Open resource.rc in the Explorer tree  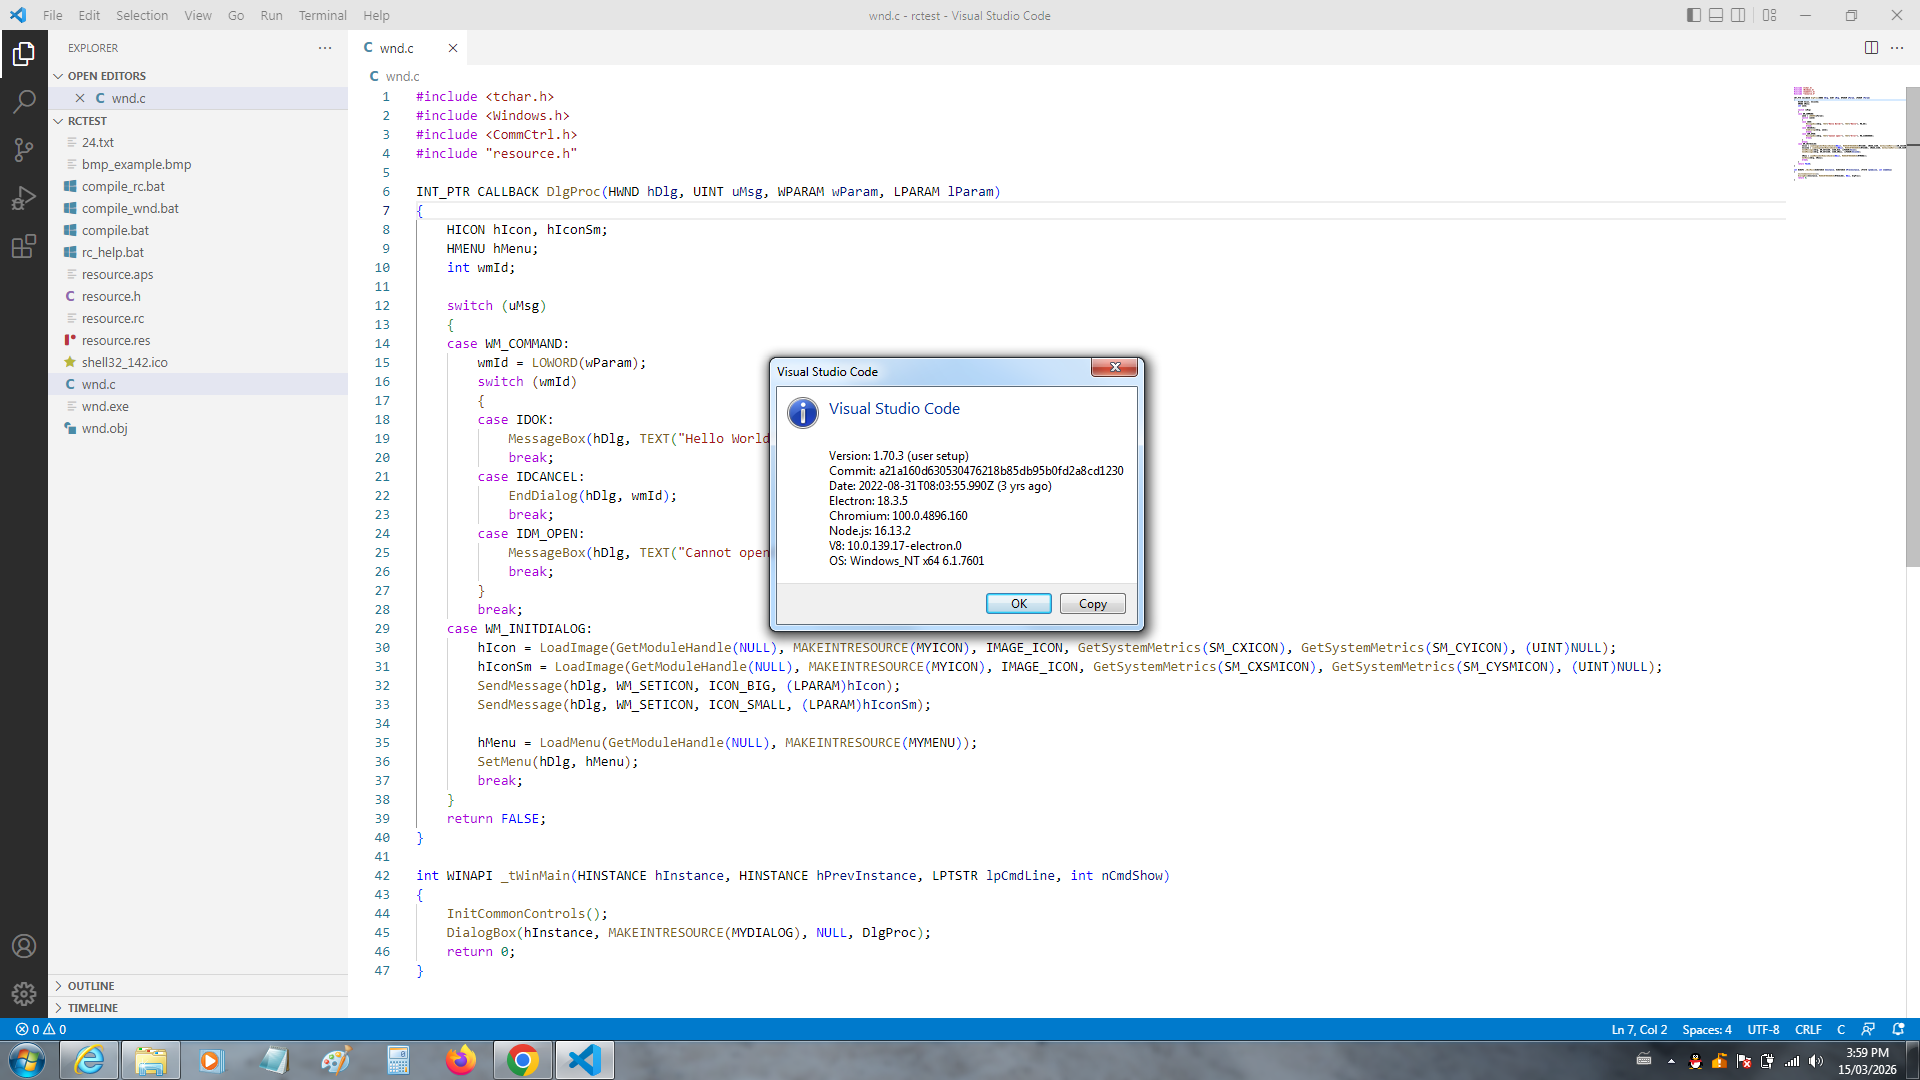(x=113, y=318)
